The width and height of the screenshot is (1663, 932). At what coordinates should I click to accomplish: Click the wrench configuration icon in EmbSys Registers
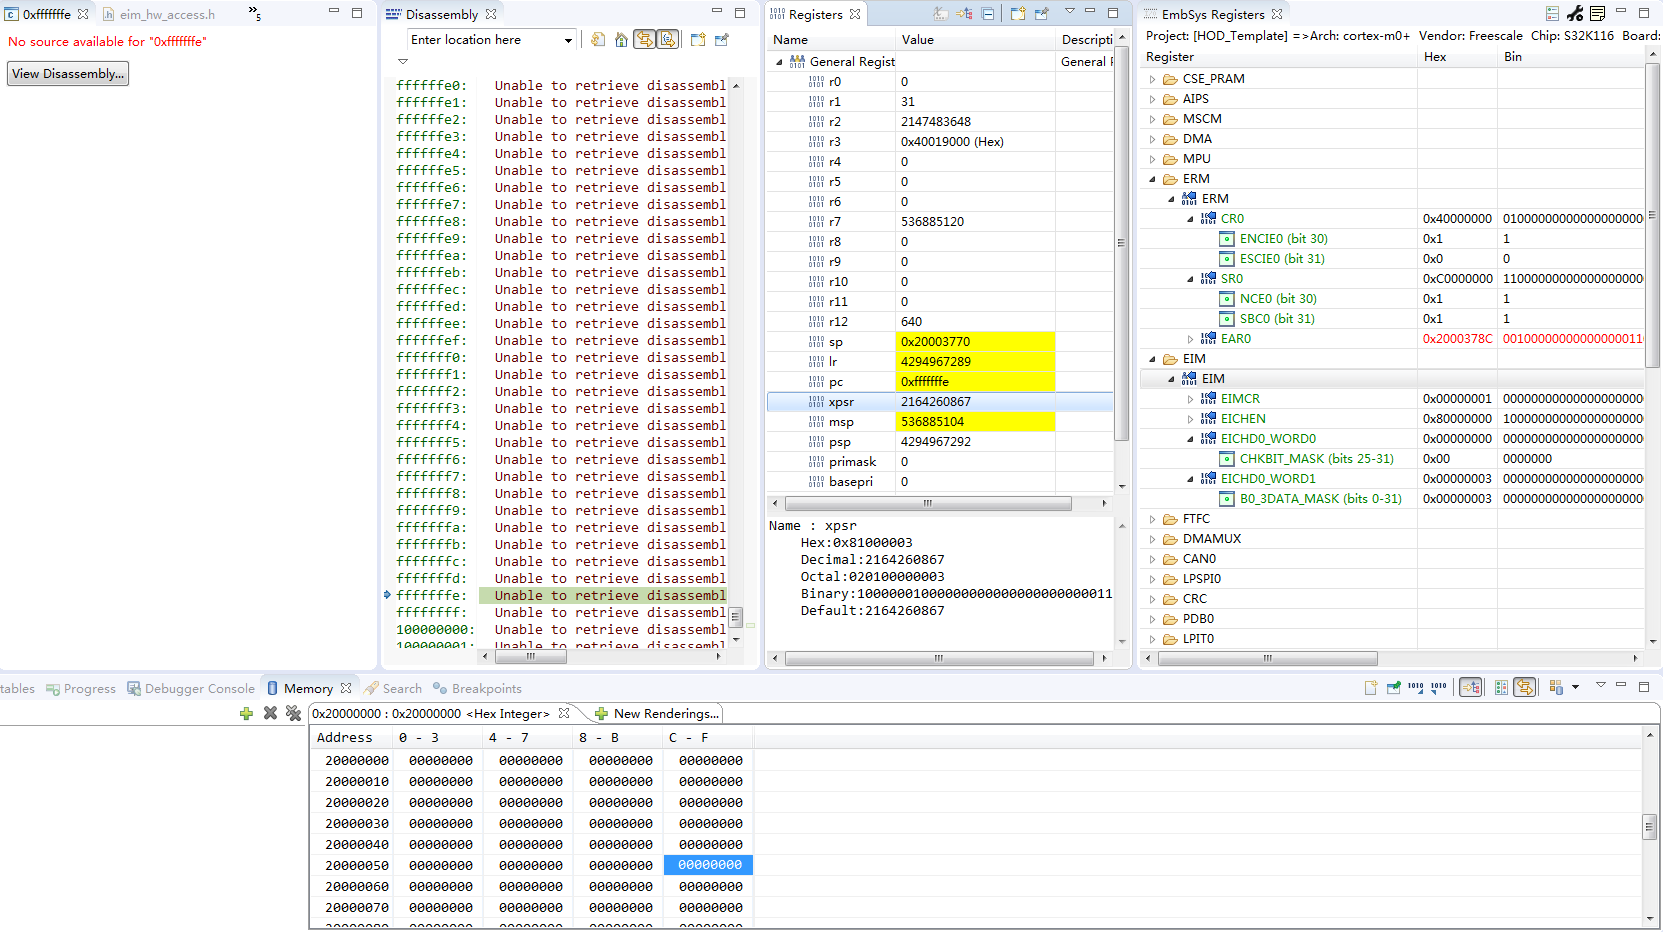[x=1575, y=13]
